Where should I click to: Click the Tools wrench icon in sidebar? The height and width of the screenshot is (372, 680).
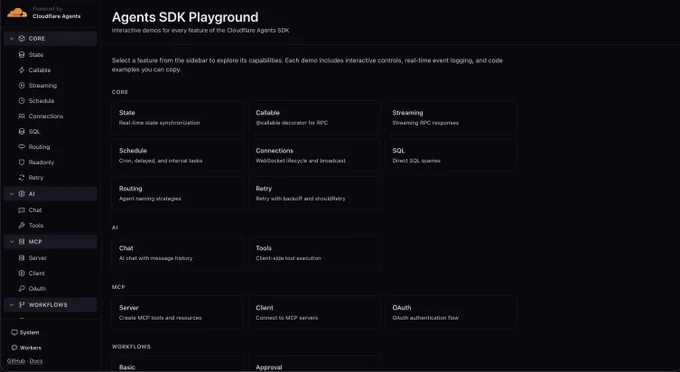click(x=22, y=225)
